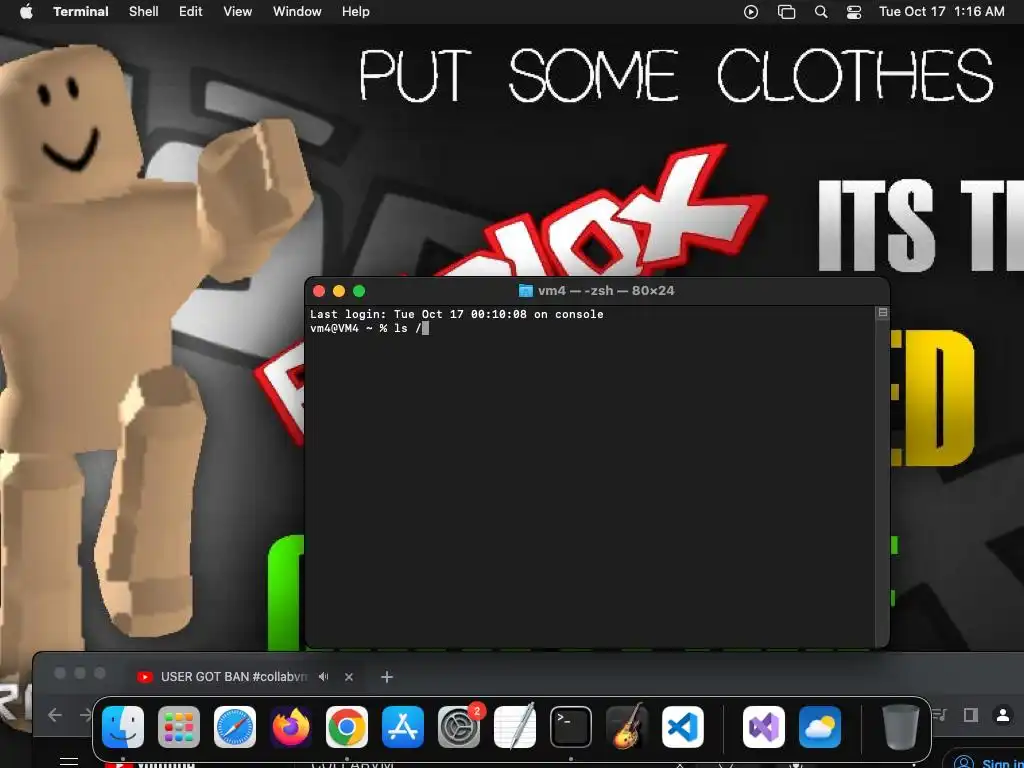
Task: Open Visual Studio Code from the Dock
Action: pos(683,727)
